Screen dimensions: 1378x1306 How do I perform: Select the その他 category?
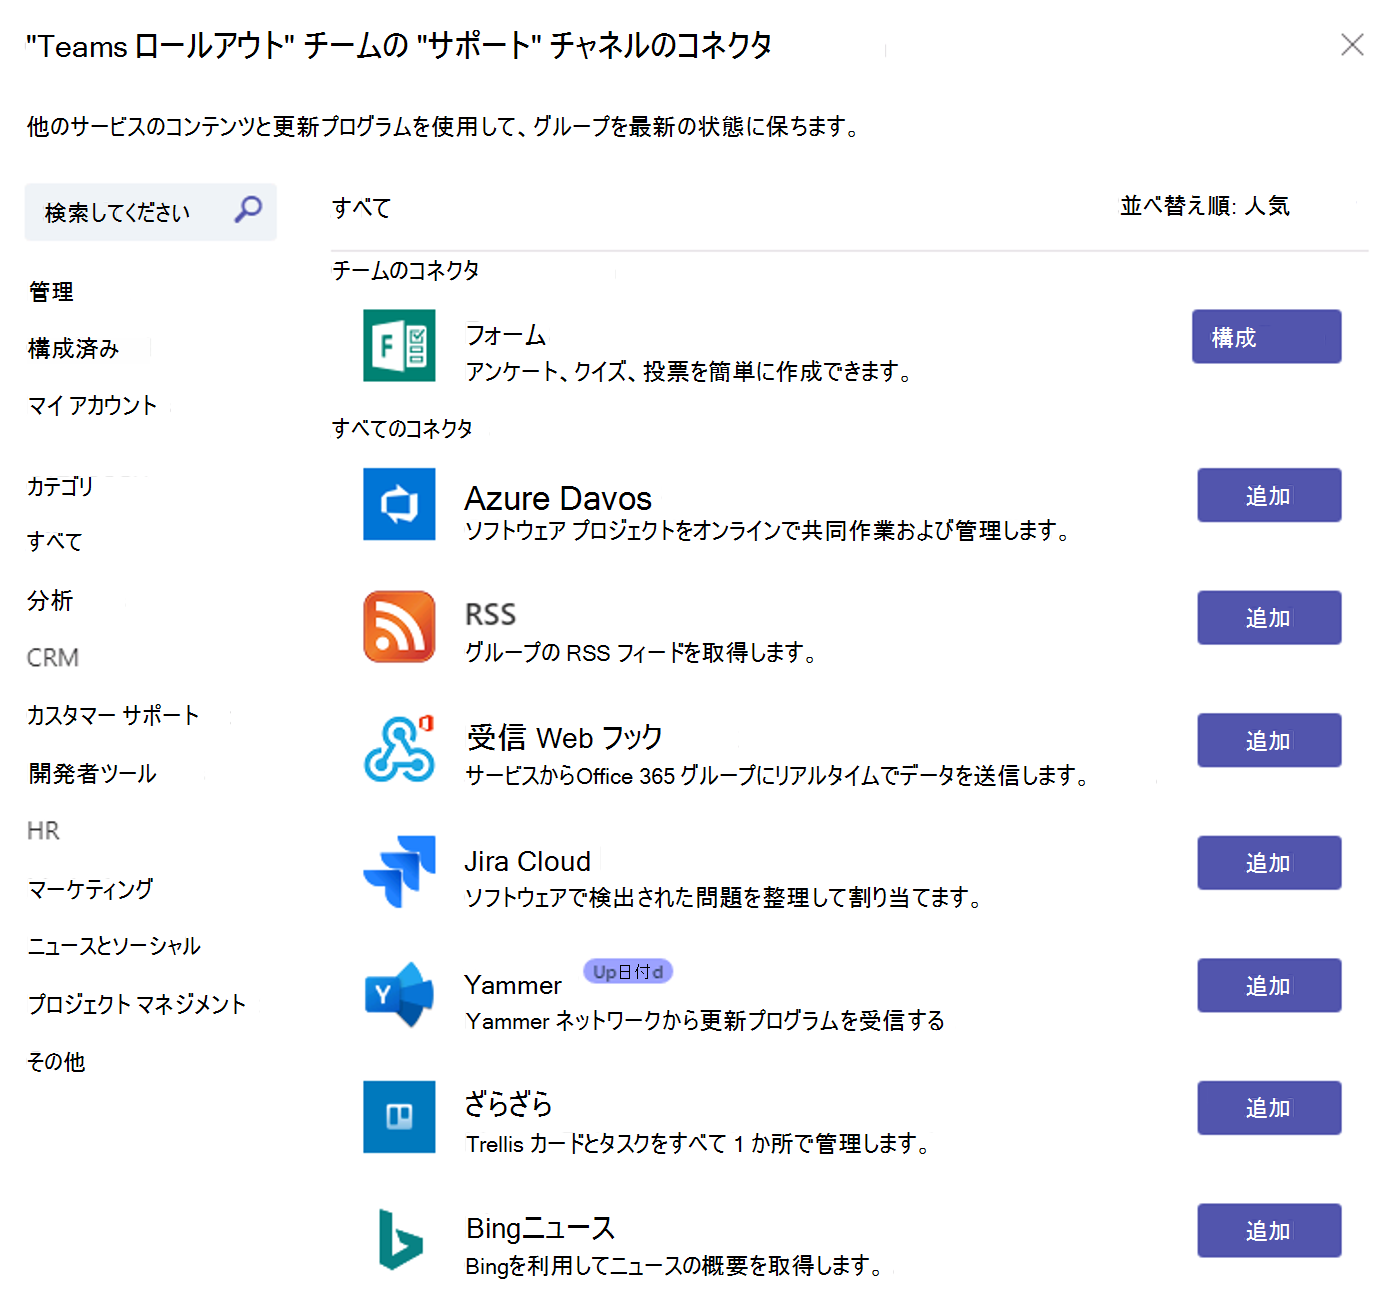56,1062
